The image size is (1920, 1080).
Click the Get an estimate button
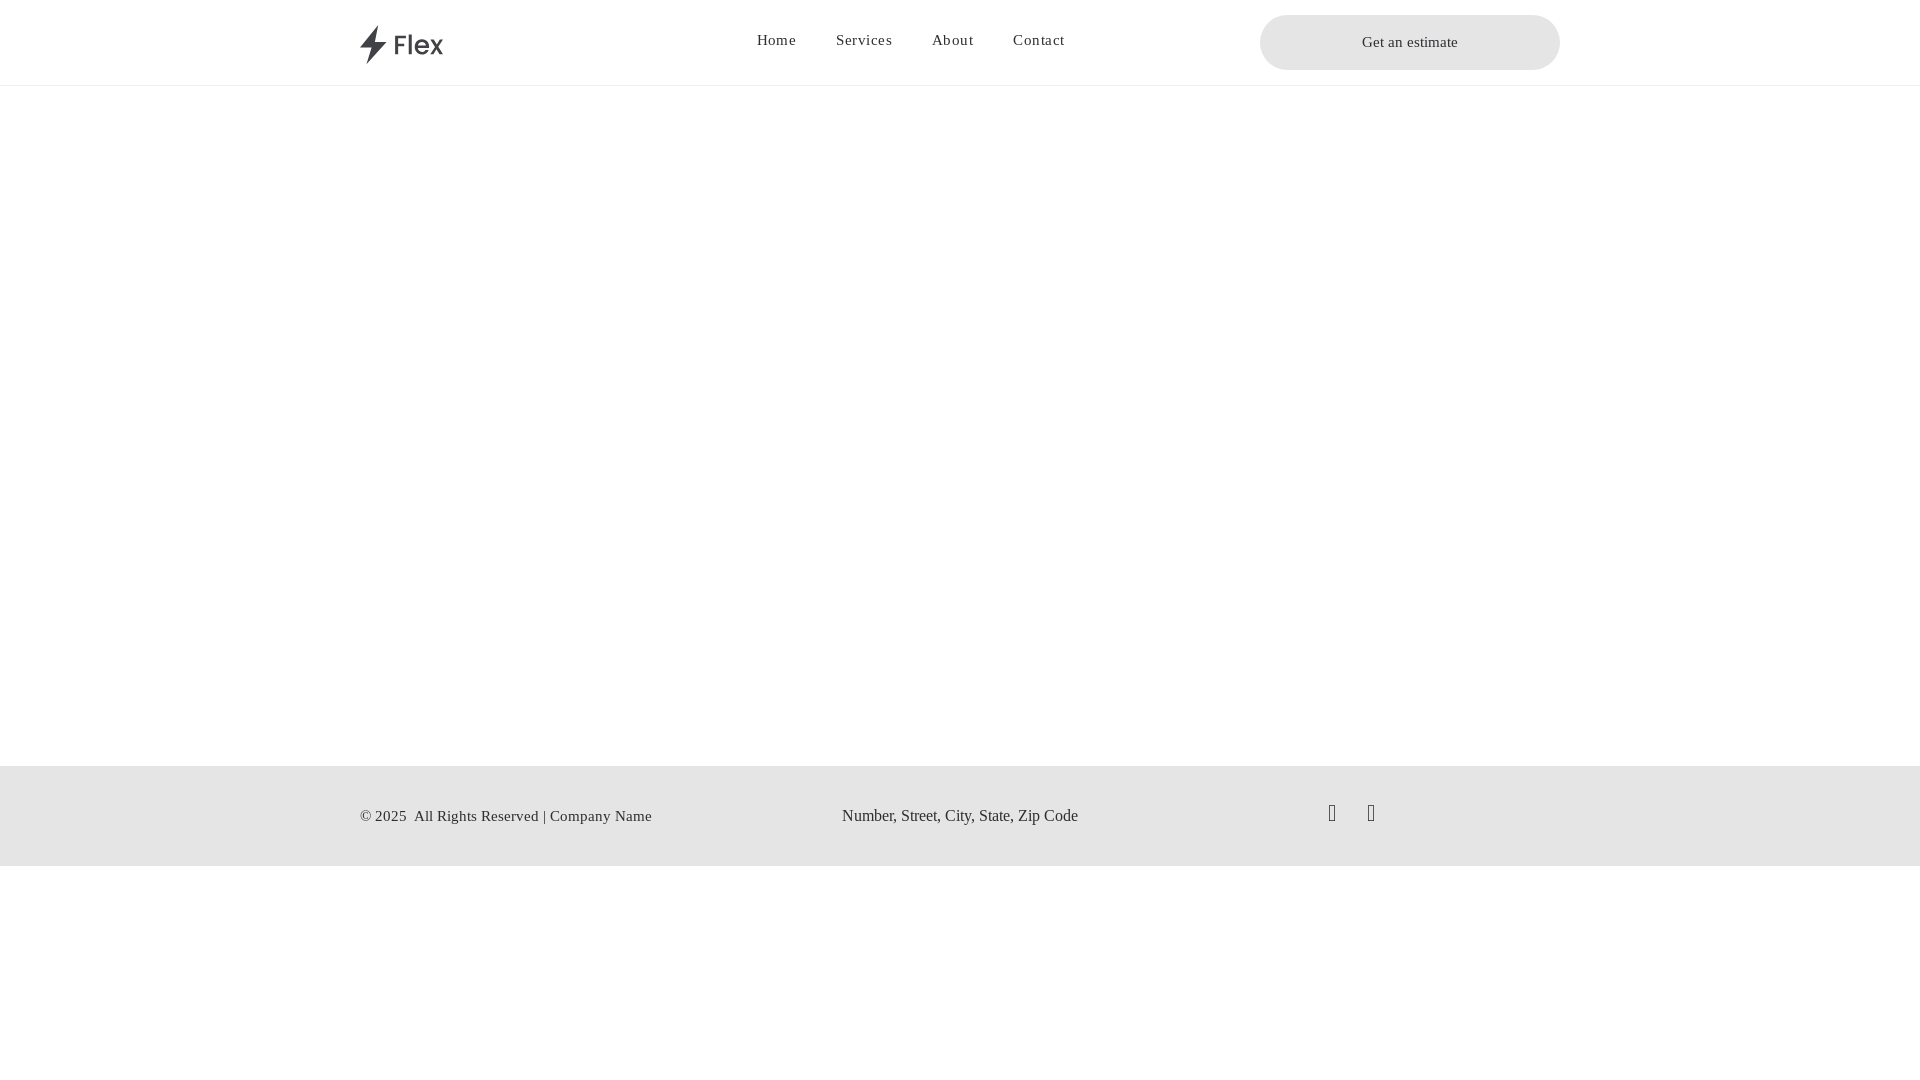point(1409,42)
